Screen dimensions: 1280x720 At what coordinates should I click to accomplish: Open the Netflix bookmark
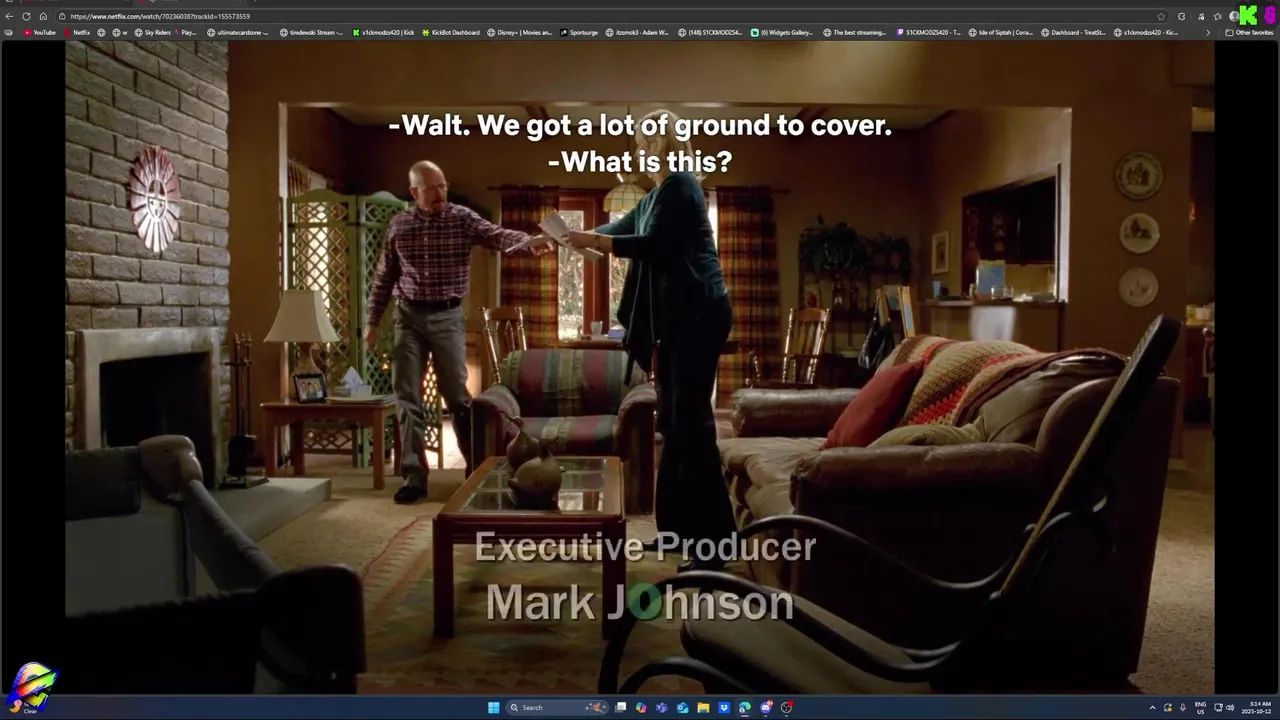point(77,32)
